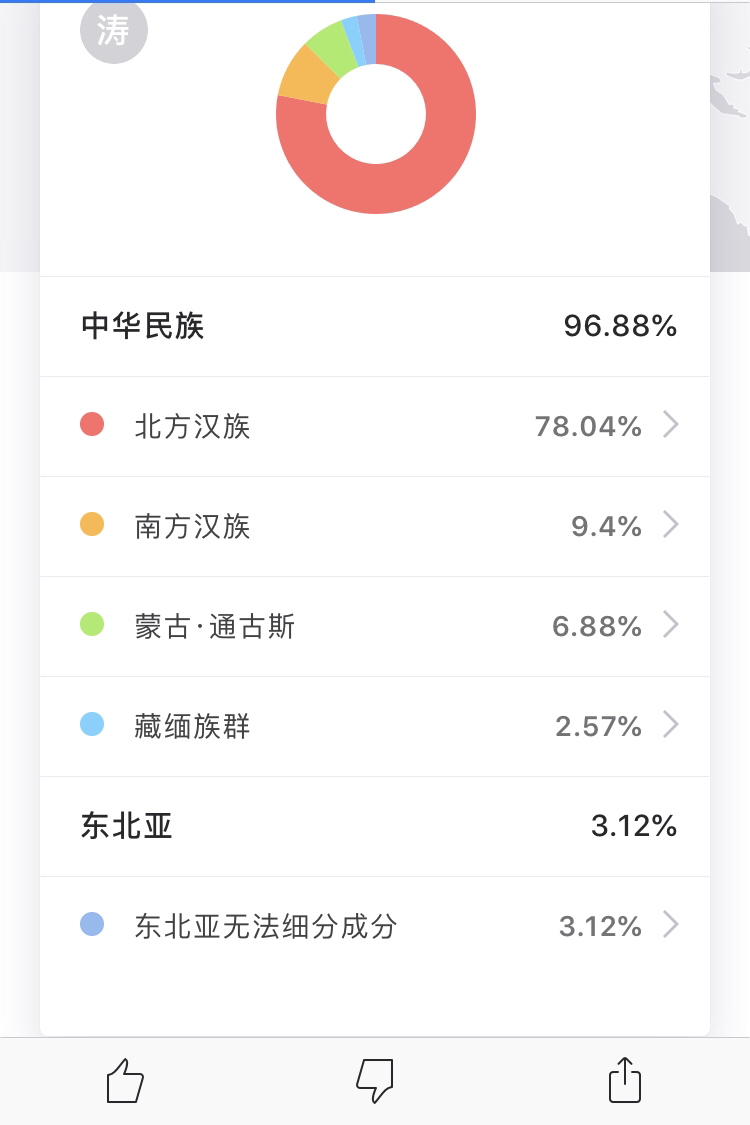Expand 南方汉族 details chevron
Image resolution: width=750 pixels, height=1125 pixels.
click(670, 524)
